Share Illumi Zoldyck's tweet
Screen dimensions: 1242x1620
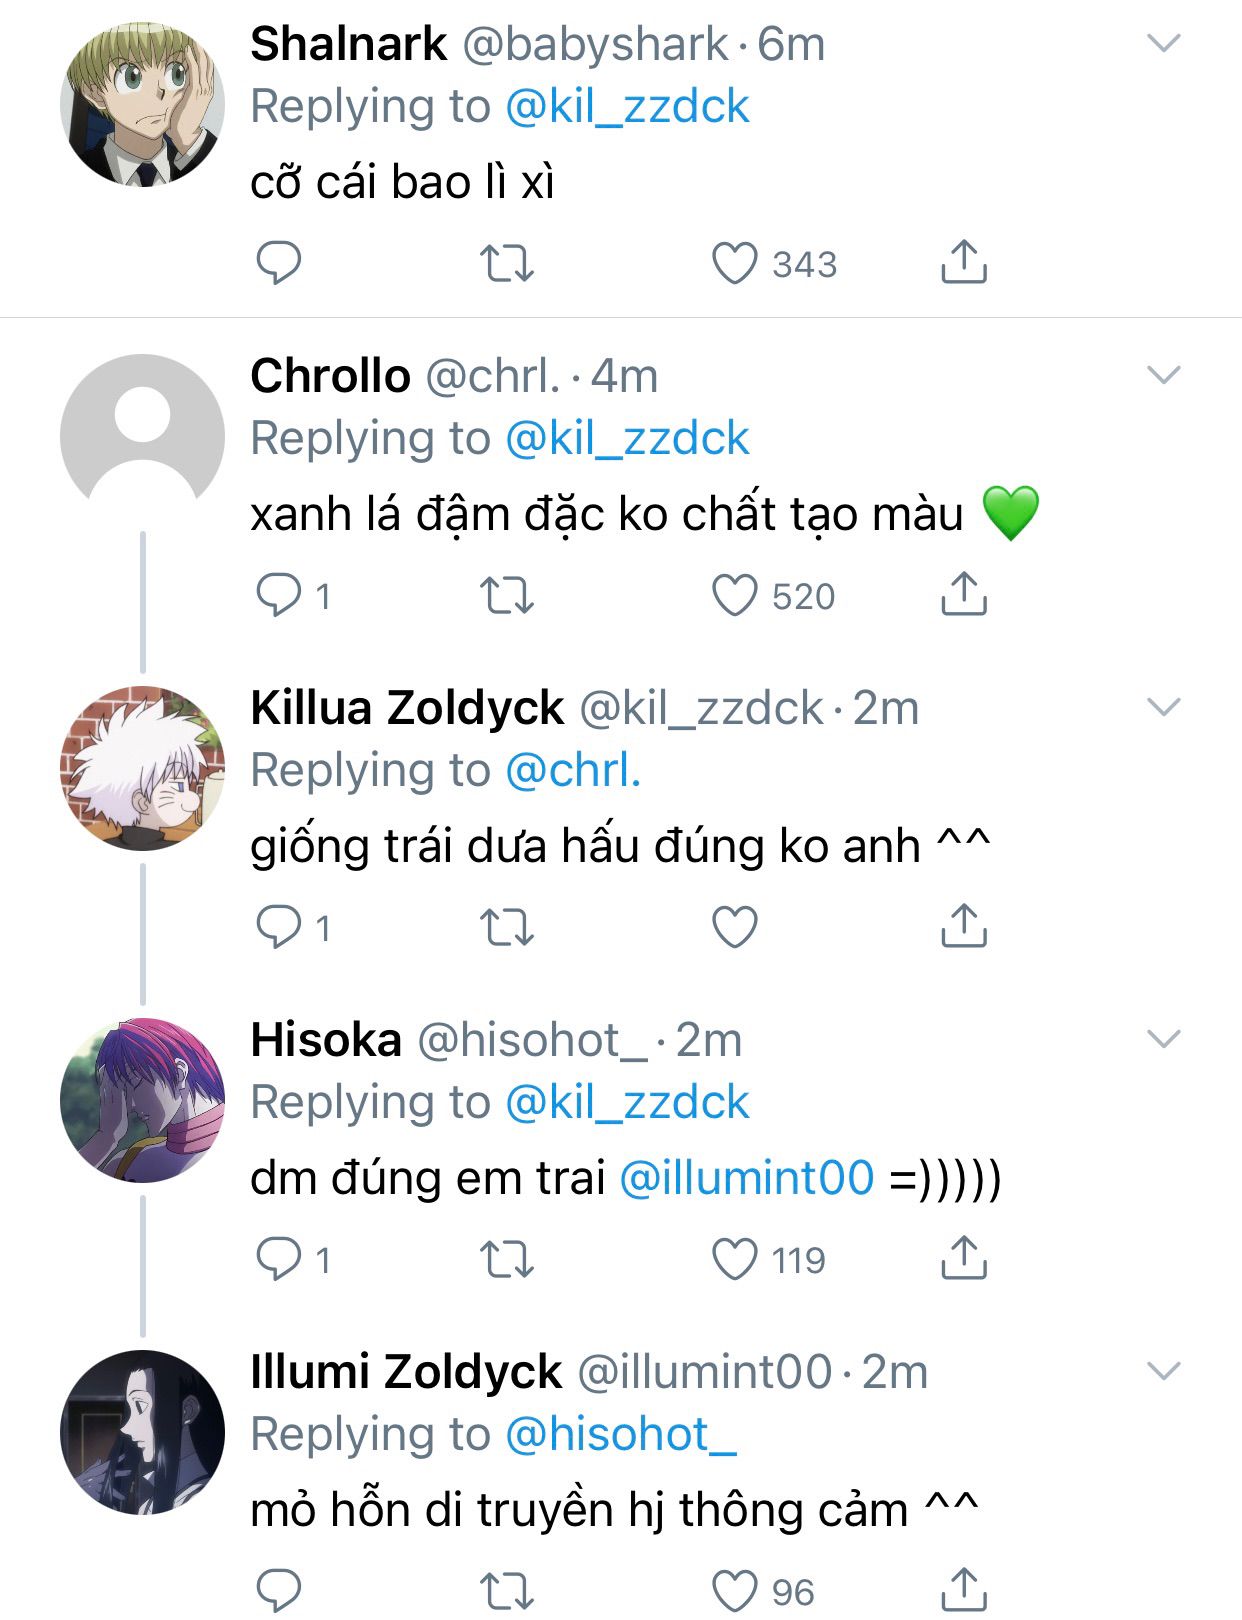pos(963,1589)
